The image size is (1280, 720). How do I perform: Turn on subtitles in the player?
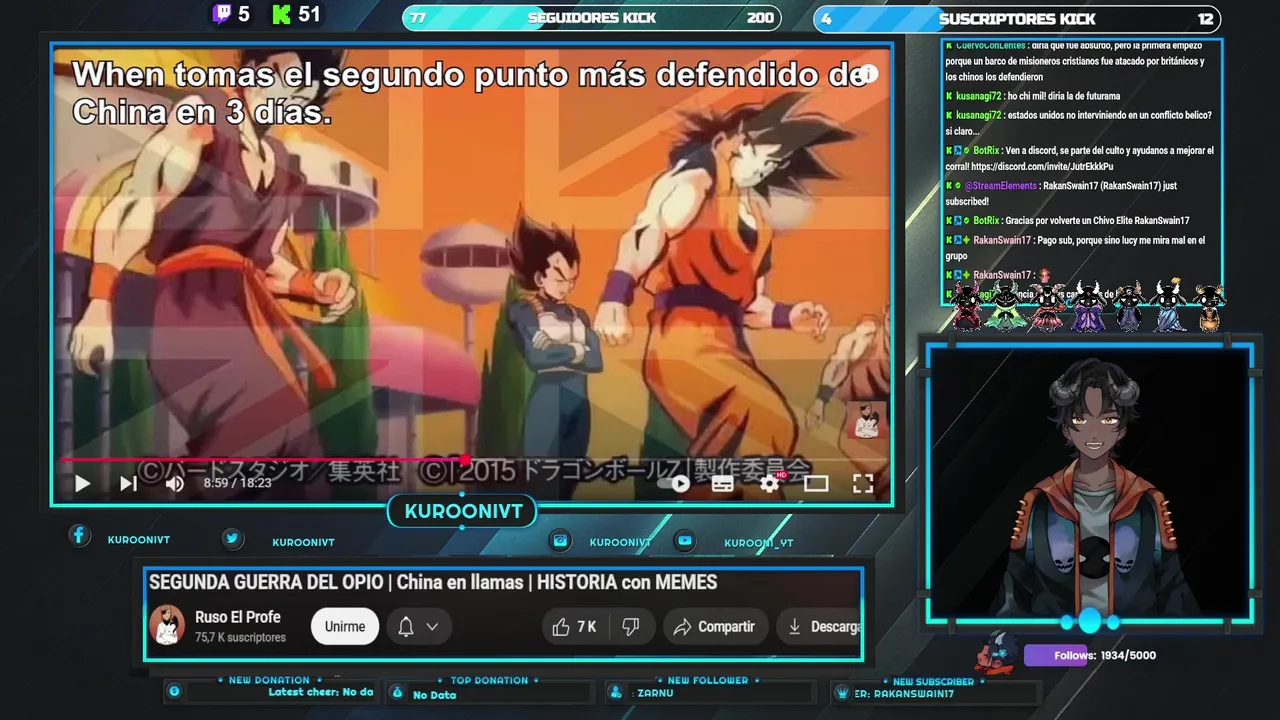[x=722, y=484]
